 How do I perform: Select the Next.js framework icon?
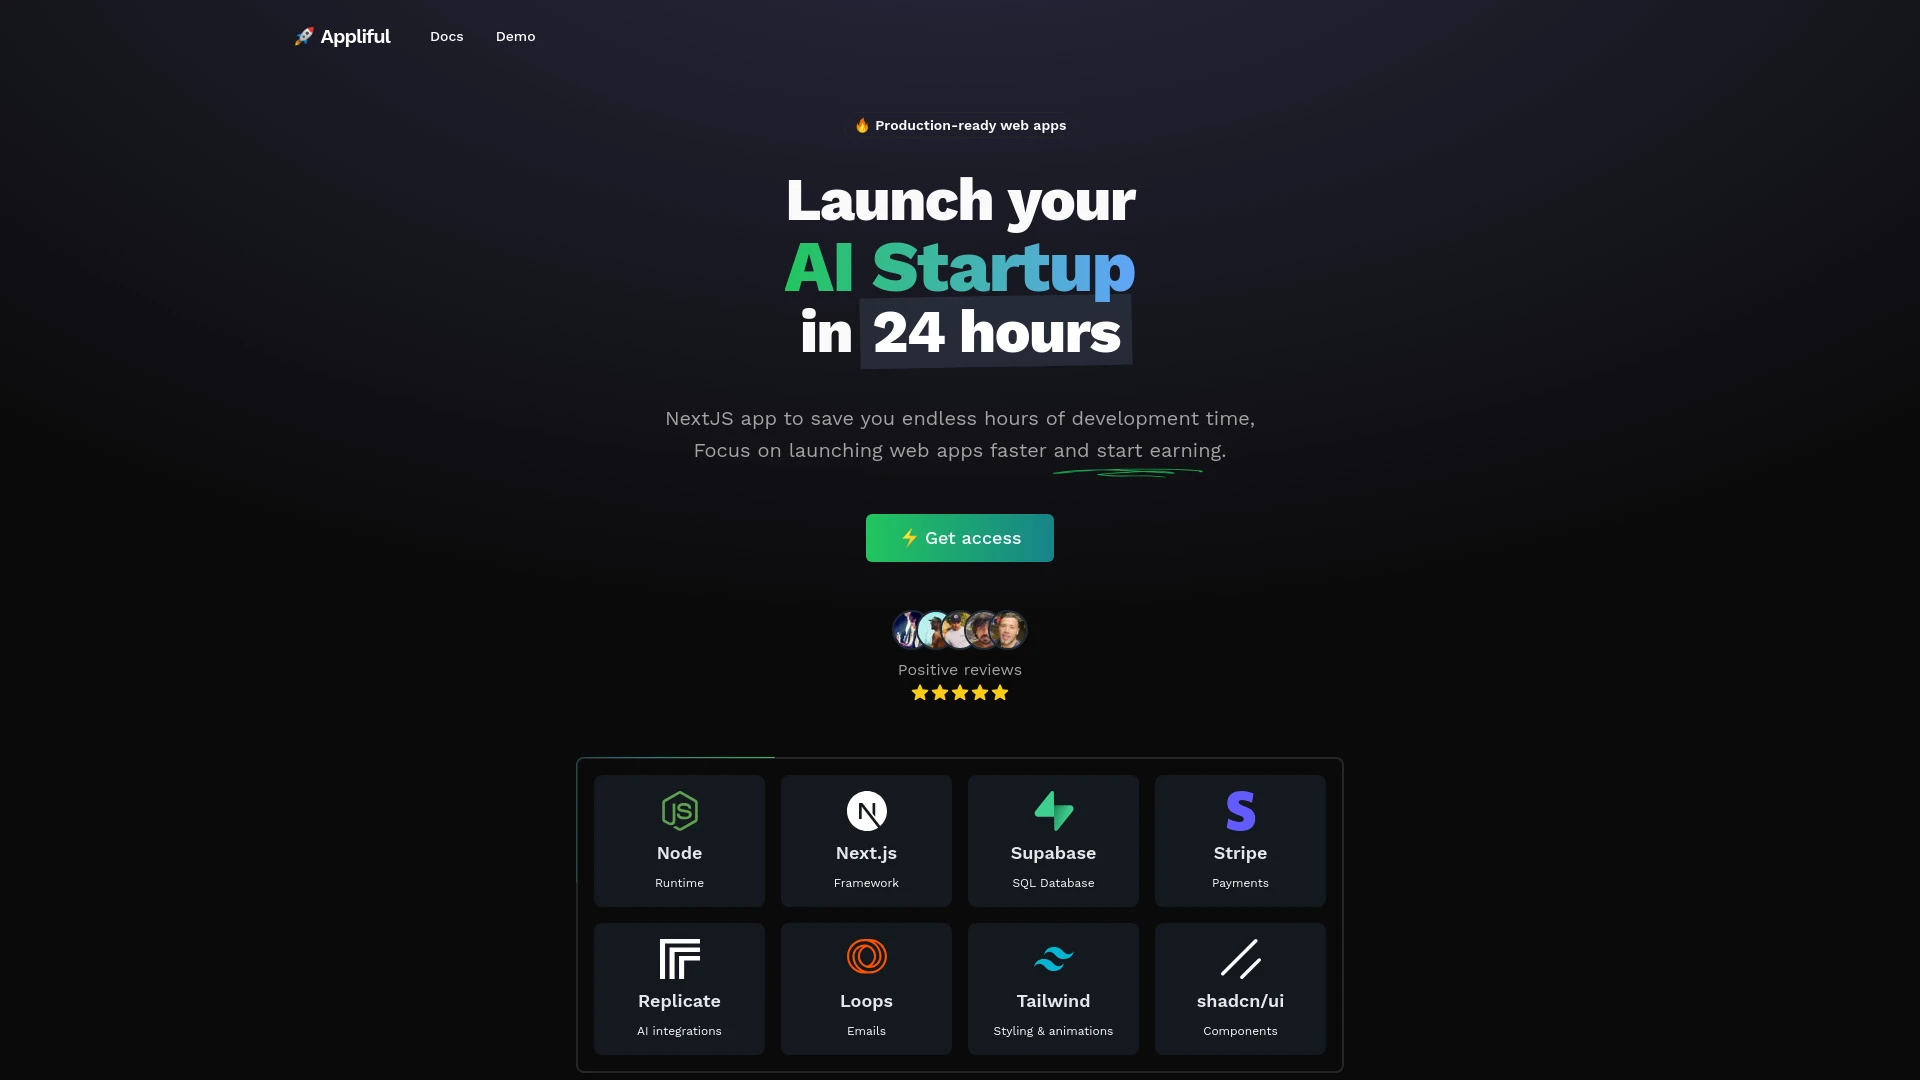[x=866, y=810]
